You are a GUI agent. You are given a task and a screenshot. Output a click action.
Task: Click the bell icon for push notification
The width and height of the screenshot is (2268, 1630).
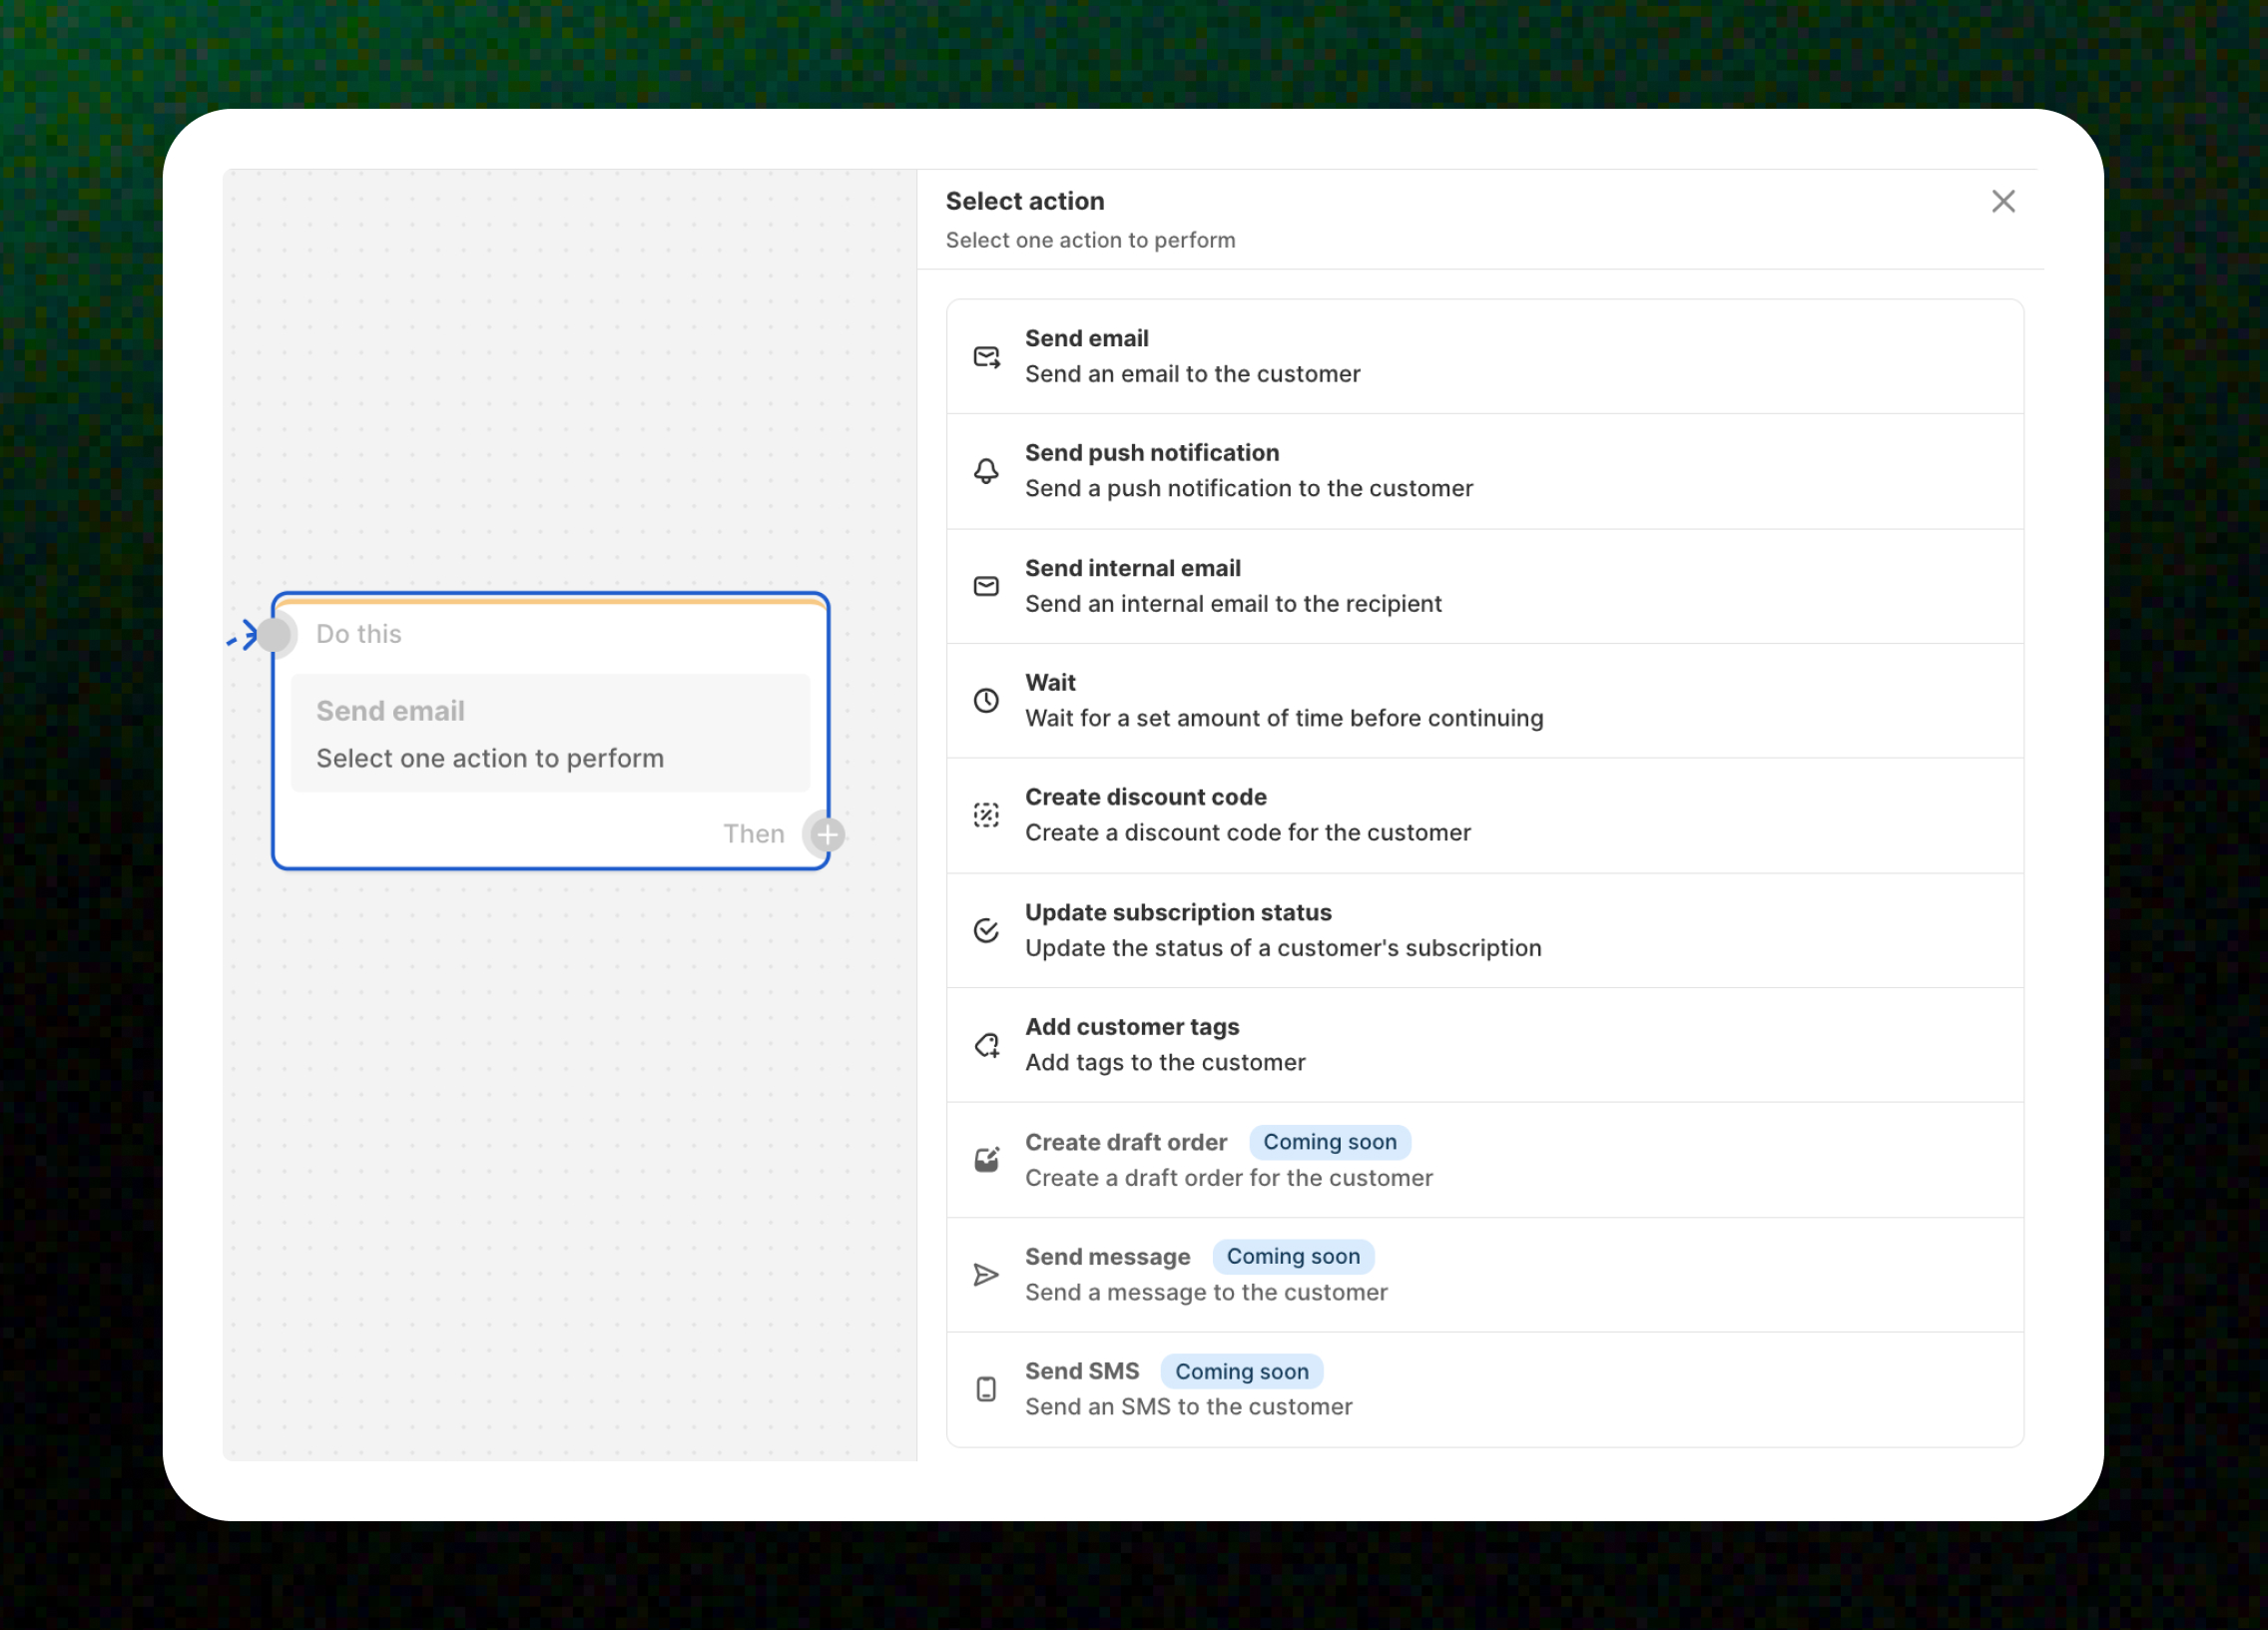986,471
